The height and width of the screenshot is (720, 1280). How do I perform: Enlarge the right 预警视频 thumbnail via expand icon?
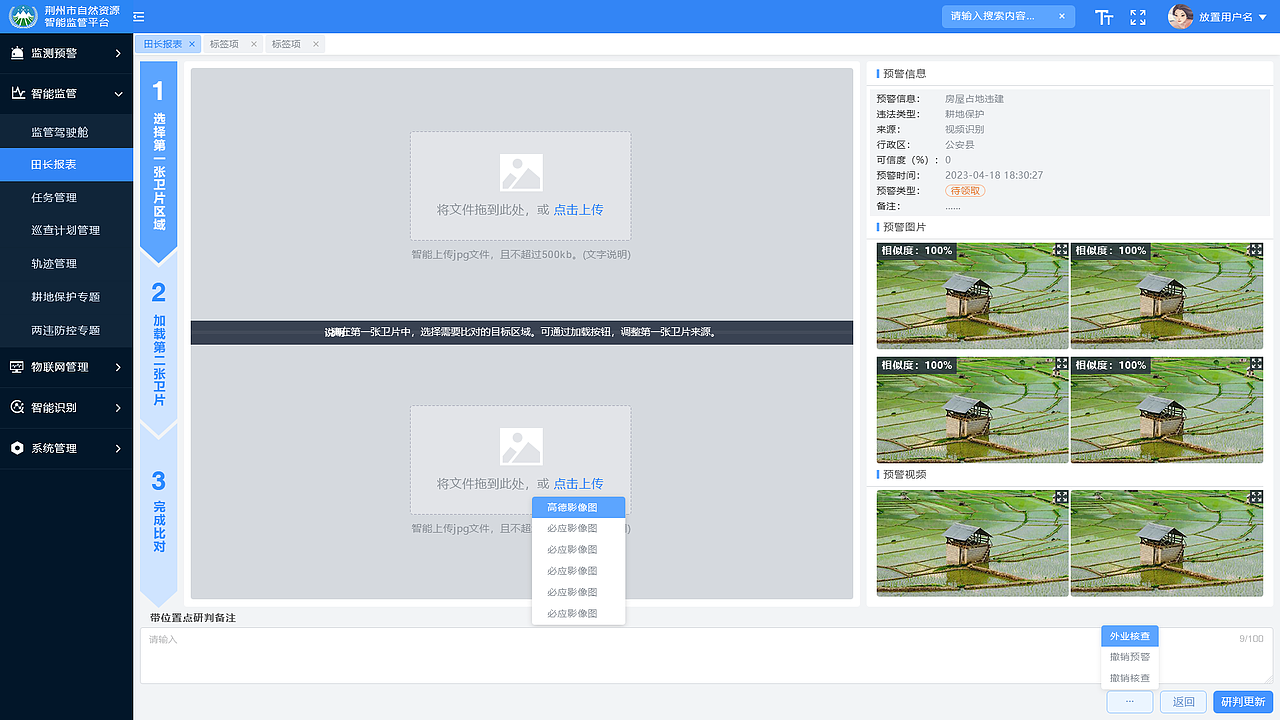coord(1255,496)
